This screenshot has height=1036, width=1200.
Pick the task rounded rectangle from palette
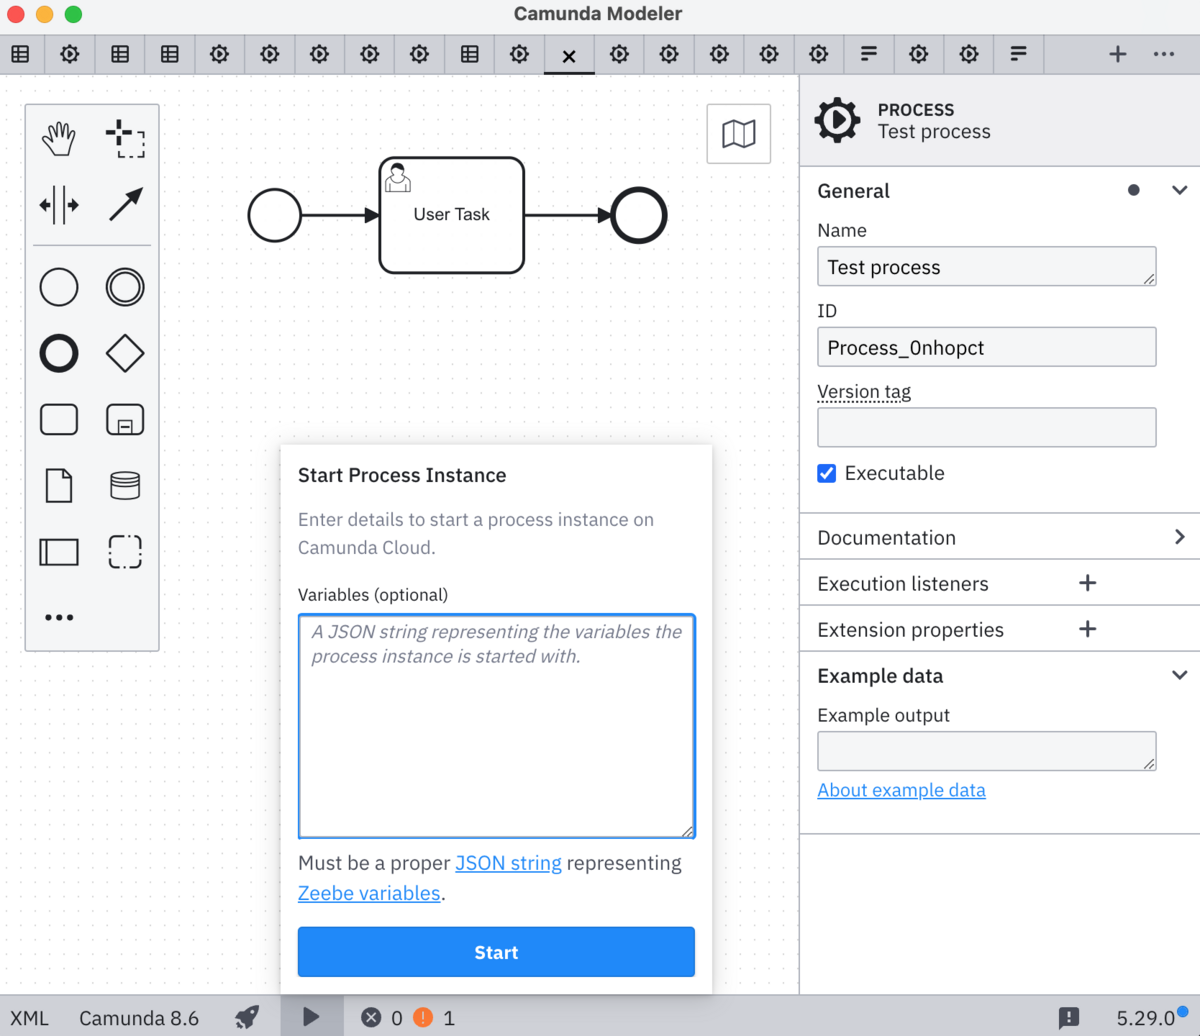[x=59, y=420]
